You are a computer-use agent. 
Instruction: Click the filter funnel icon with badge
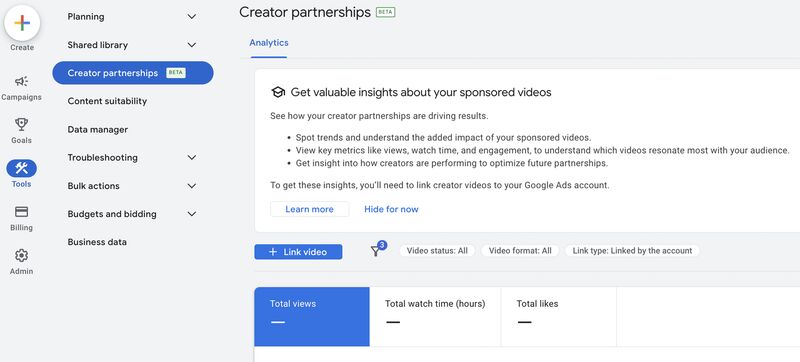pyautogui.click(x=378, y=250)
